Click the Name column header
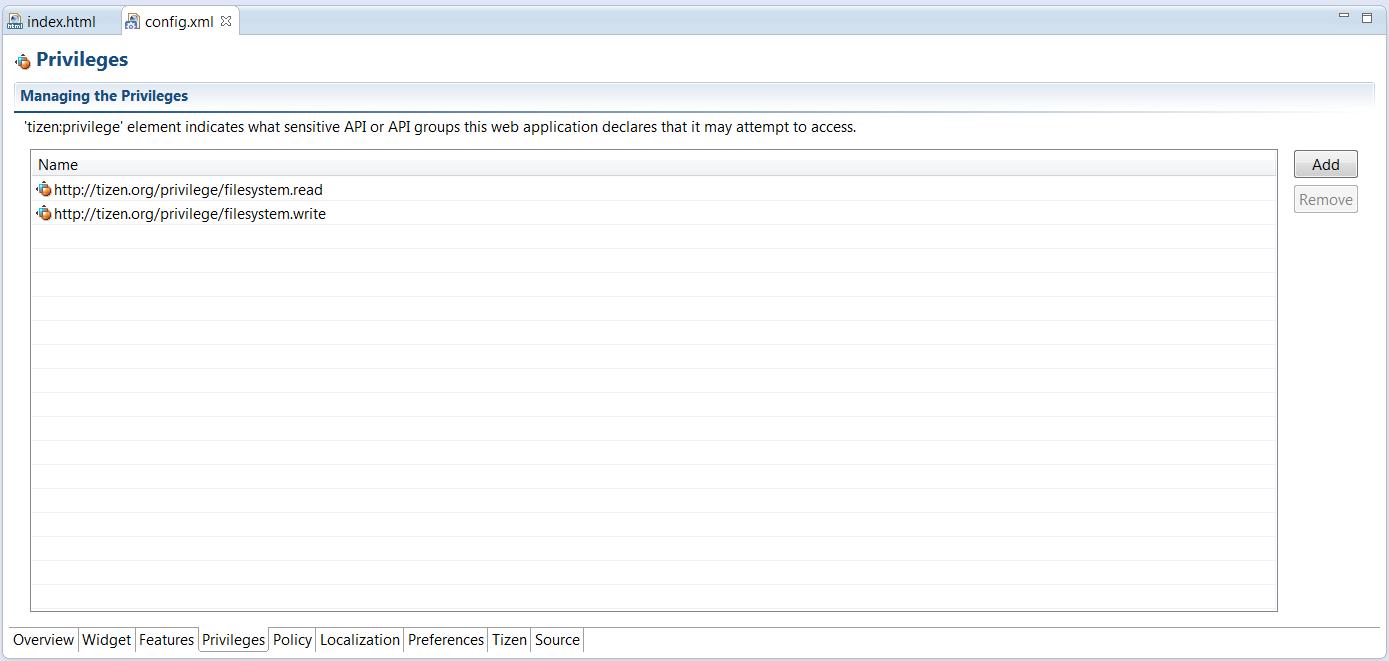This screenshot has width=1389, height=661. pos(654,164)
